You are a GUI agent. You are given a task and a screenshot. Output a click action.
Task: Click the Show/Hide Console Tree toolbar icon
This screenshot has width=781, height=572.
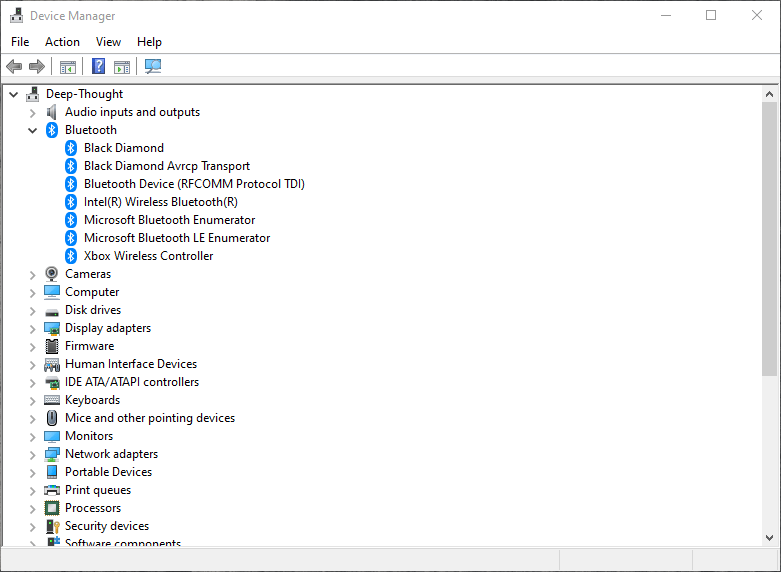(x=68, y=67)
